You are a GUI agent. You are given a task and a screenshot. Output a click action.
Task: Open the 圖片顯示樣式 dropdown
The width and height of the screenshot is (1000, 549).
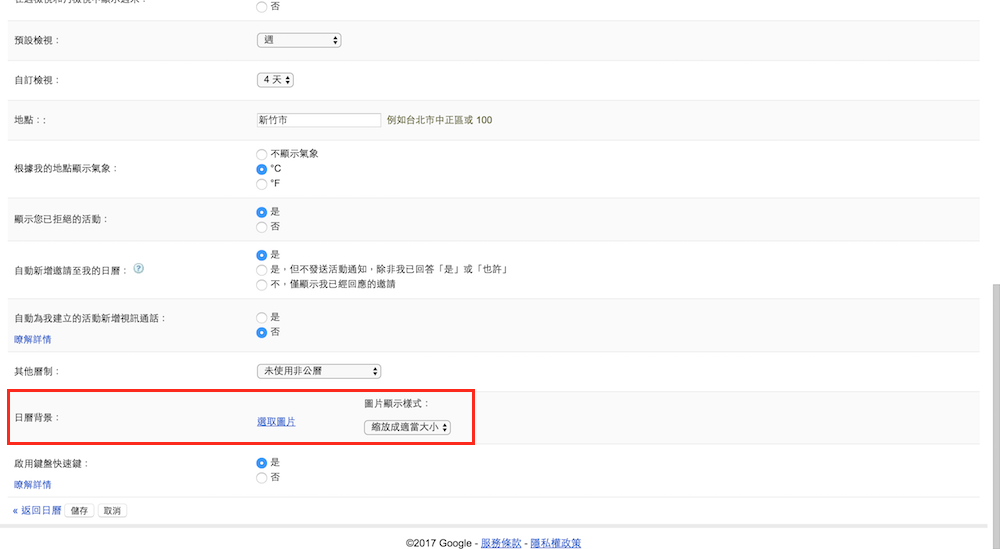[x=408, y=427]
